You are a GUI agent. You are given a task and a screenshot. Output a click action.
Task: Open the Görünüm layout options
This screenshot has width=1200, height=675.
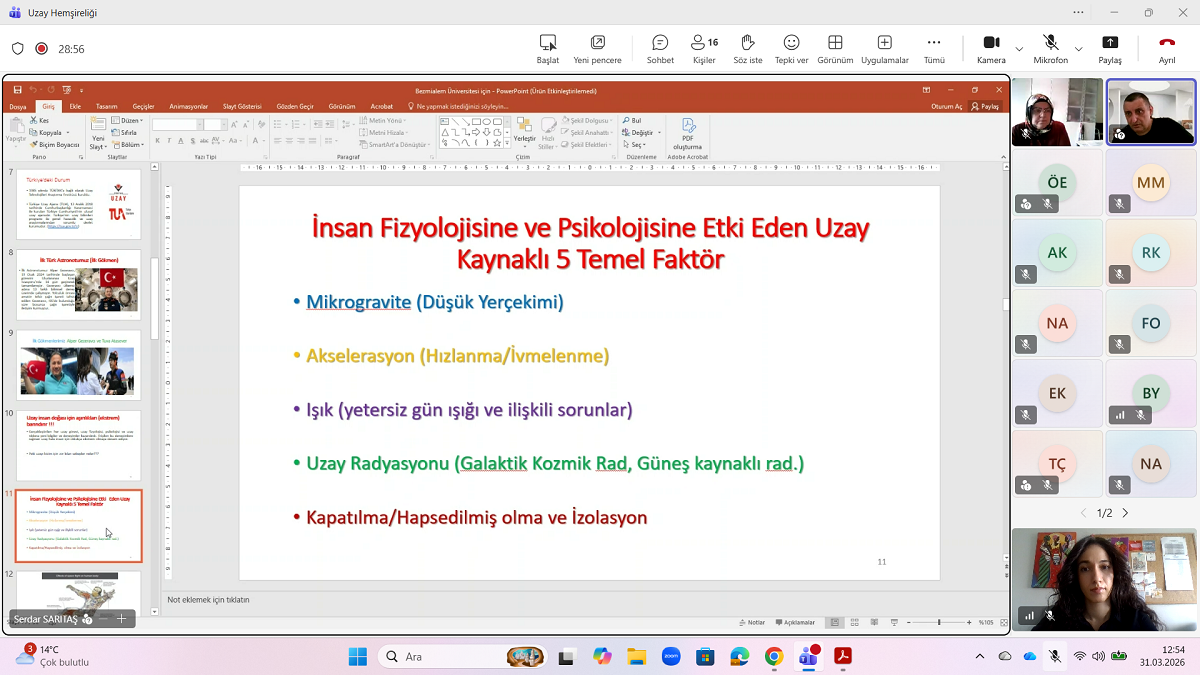coord(835,48)
